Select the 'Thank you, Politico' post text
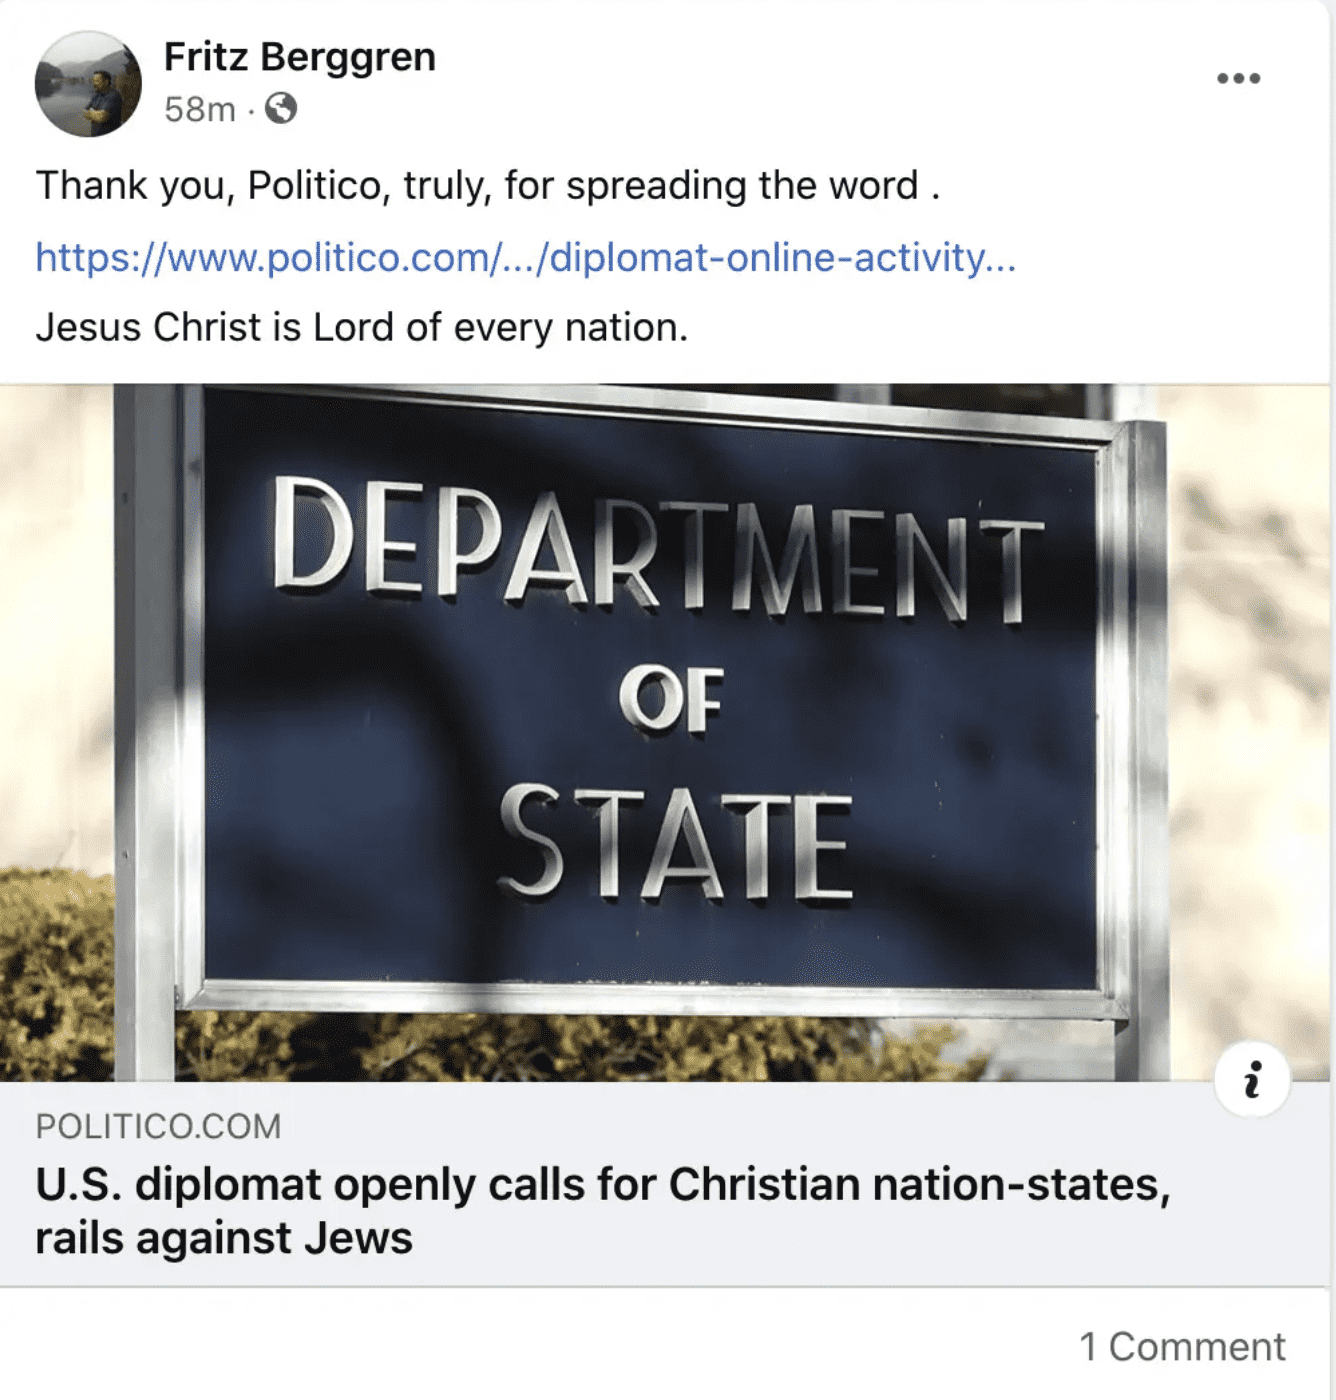This screenshot has height=1400, width=1336. click(x=488, y=186)
